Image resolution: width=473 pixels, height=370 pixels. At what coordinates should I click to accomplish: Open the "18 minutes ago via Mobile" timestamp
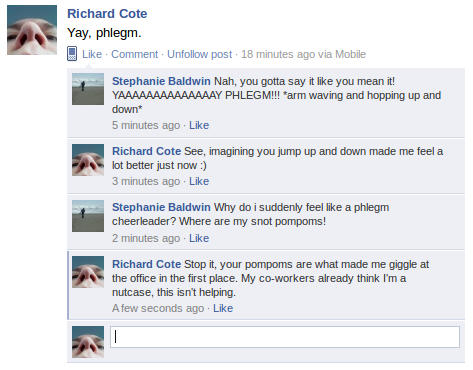click(303, 54)
